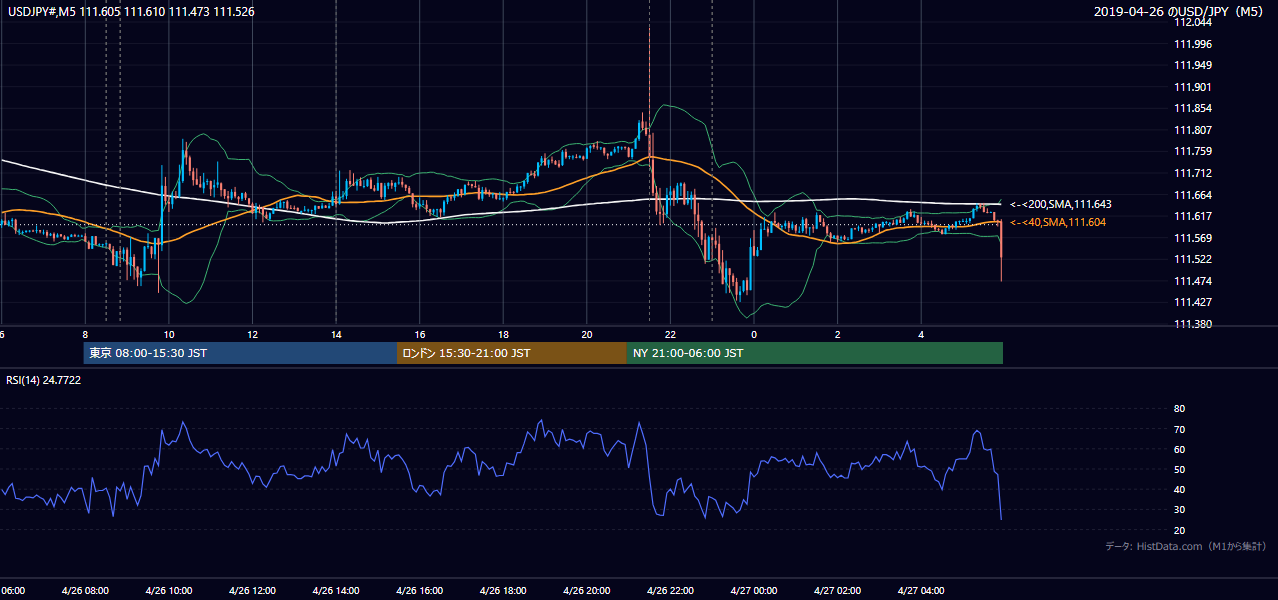The image size is (1278, 600).
Task: Click the 4/27 04:00 date label
Action: pyautogui.click(x=920, y=591)
